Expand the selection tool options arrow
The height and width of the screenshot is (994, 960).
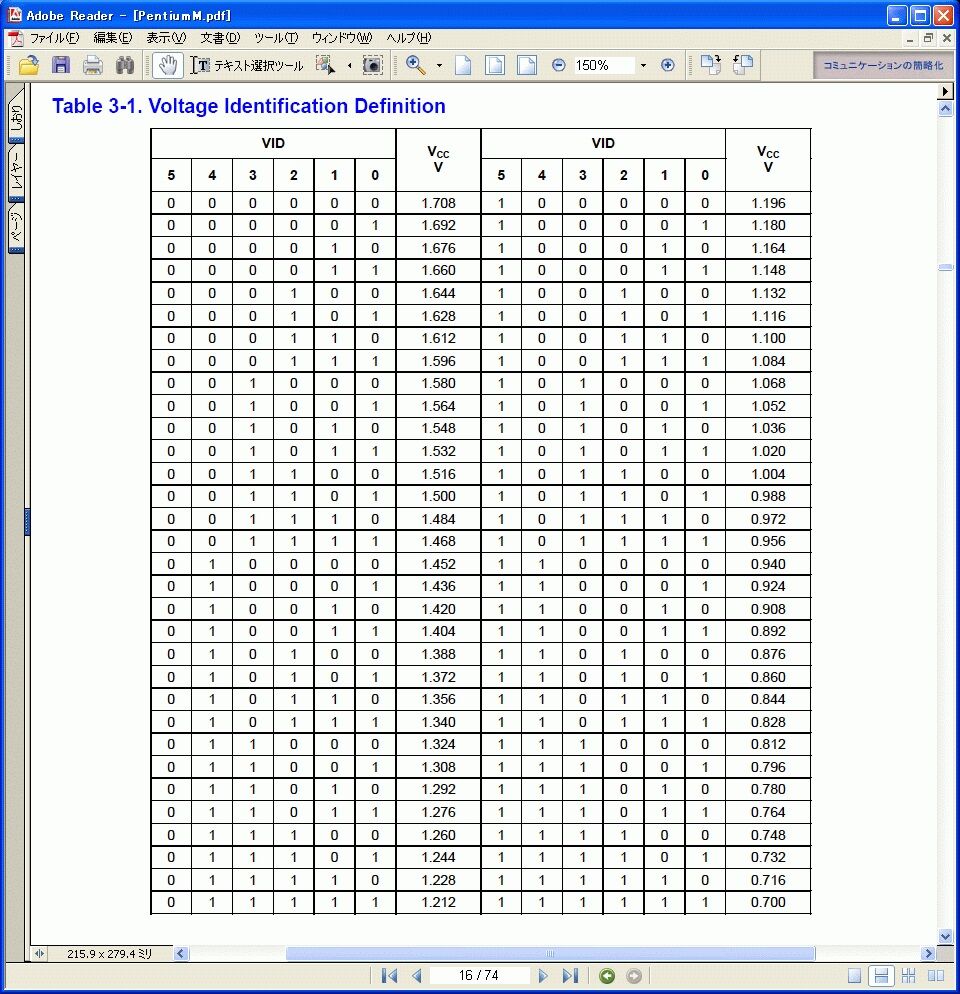349,65
